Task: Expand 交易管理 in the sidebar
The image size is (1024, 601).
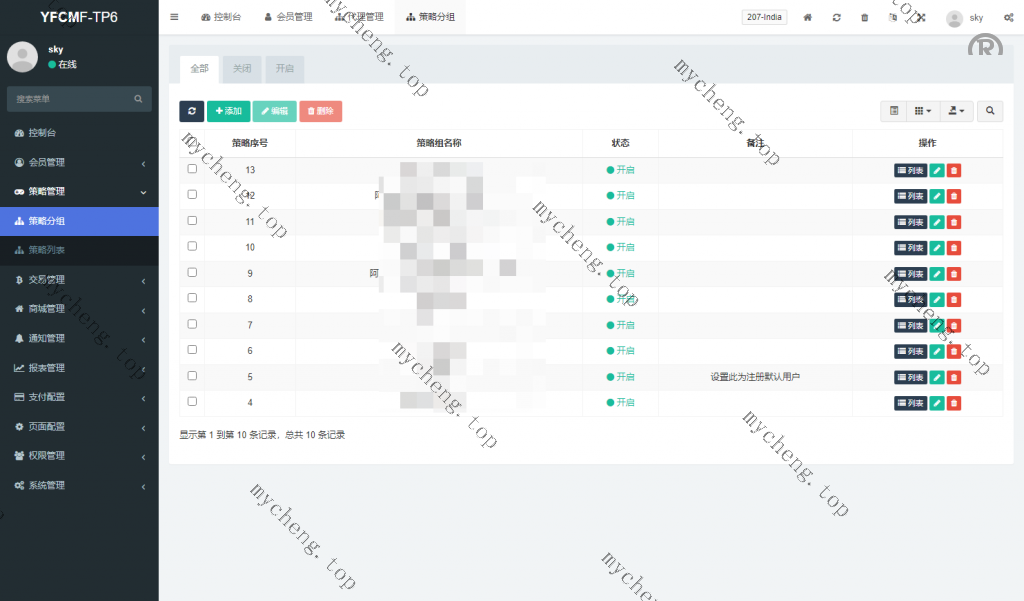Action: [79, 280]
